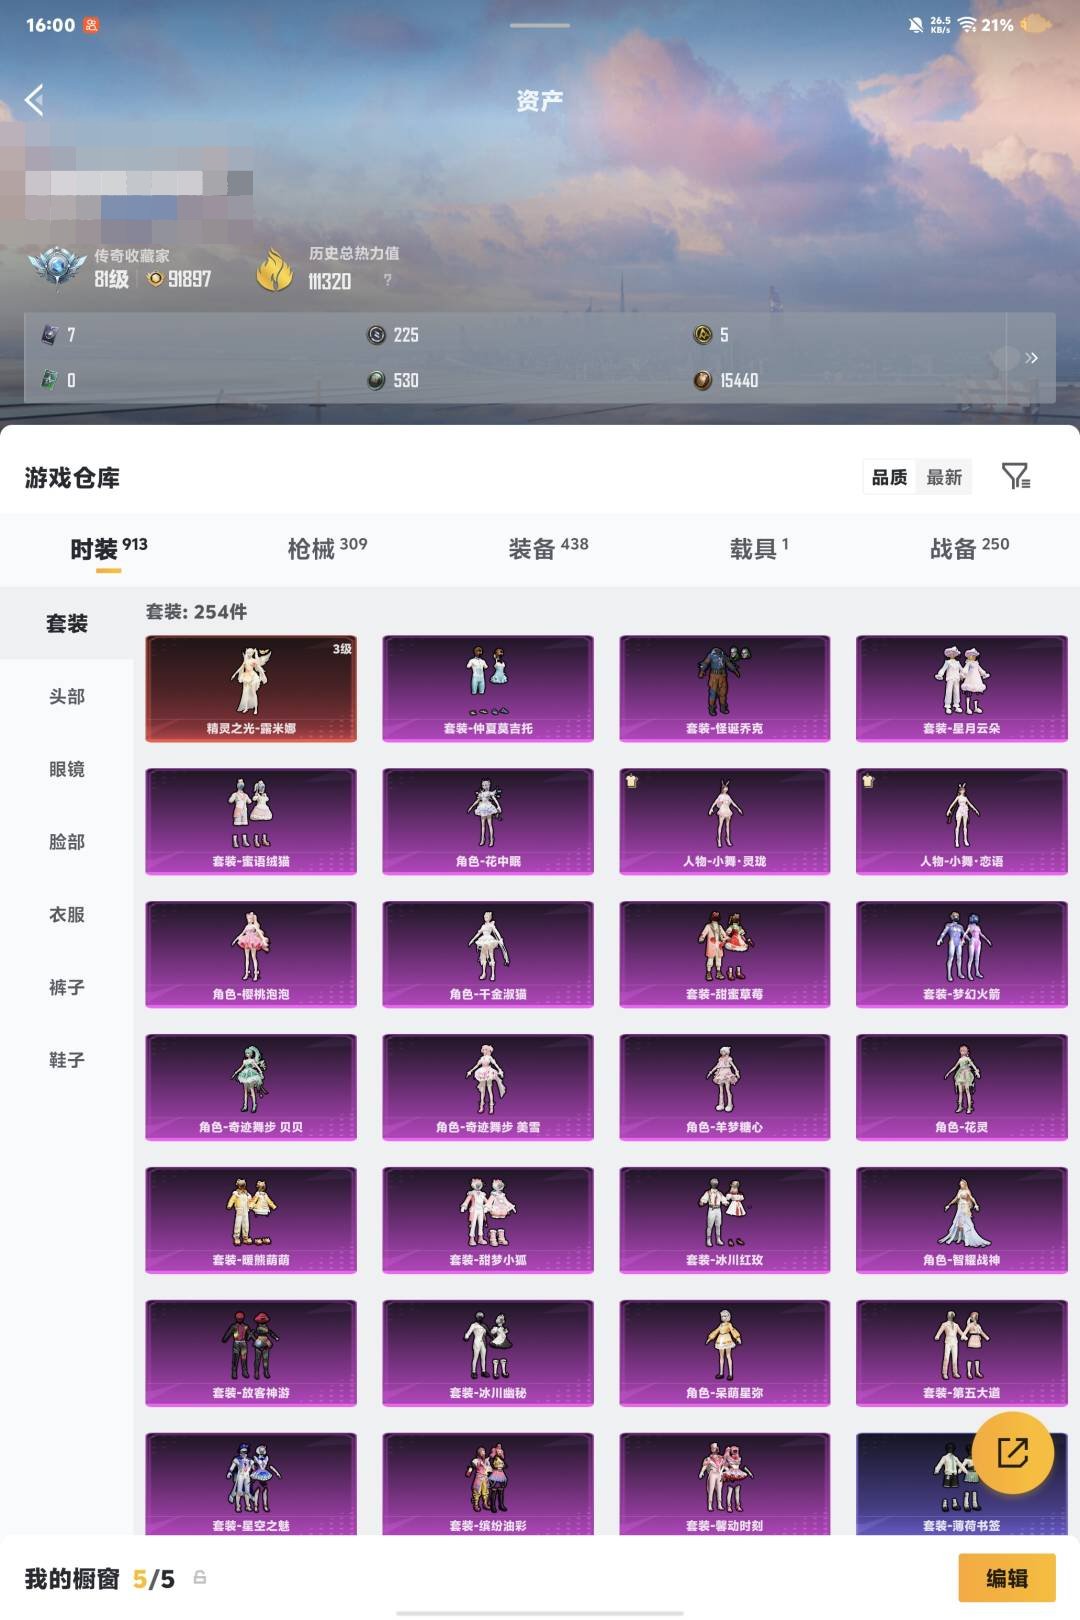Select the 套装 sidebar category
The image size is (1080, 1620).
[67, 623]
